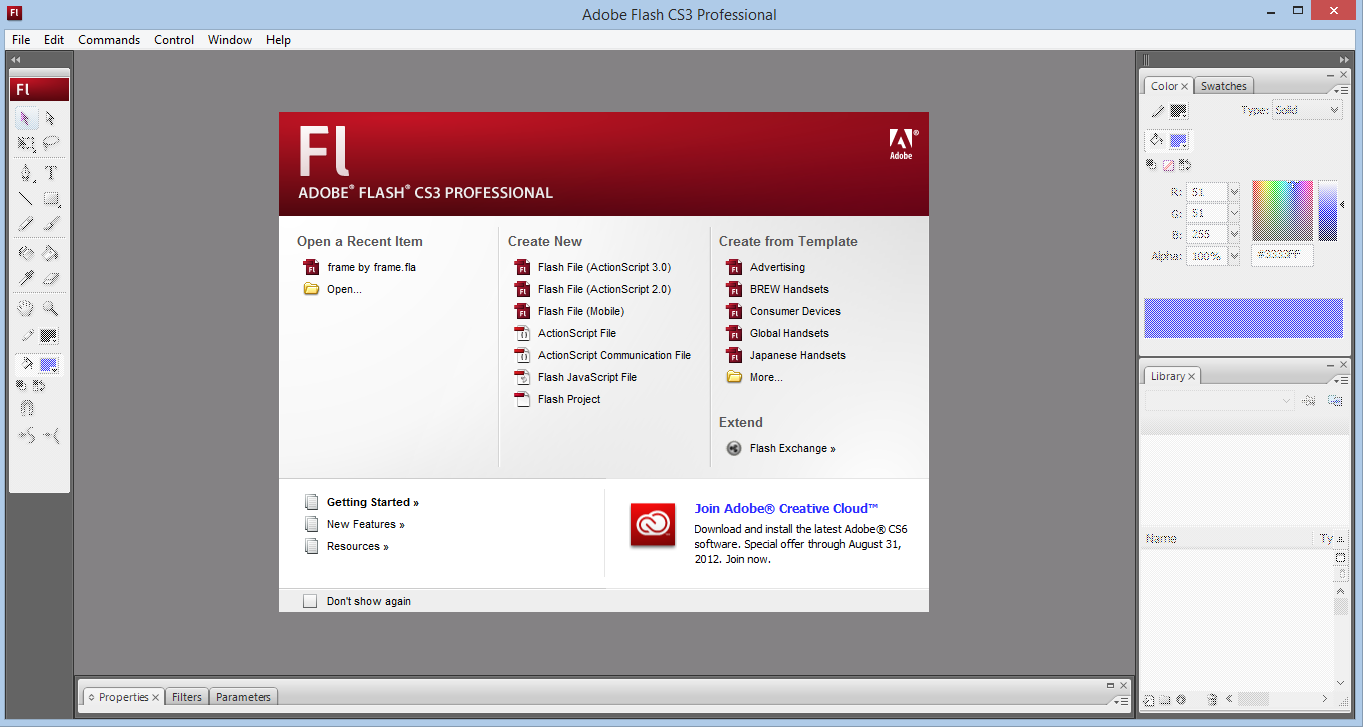Choose the Free Transform tool
The image size is (1363, 727).
(x=26, y=143)
